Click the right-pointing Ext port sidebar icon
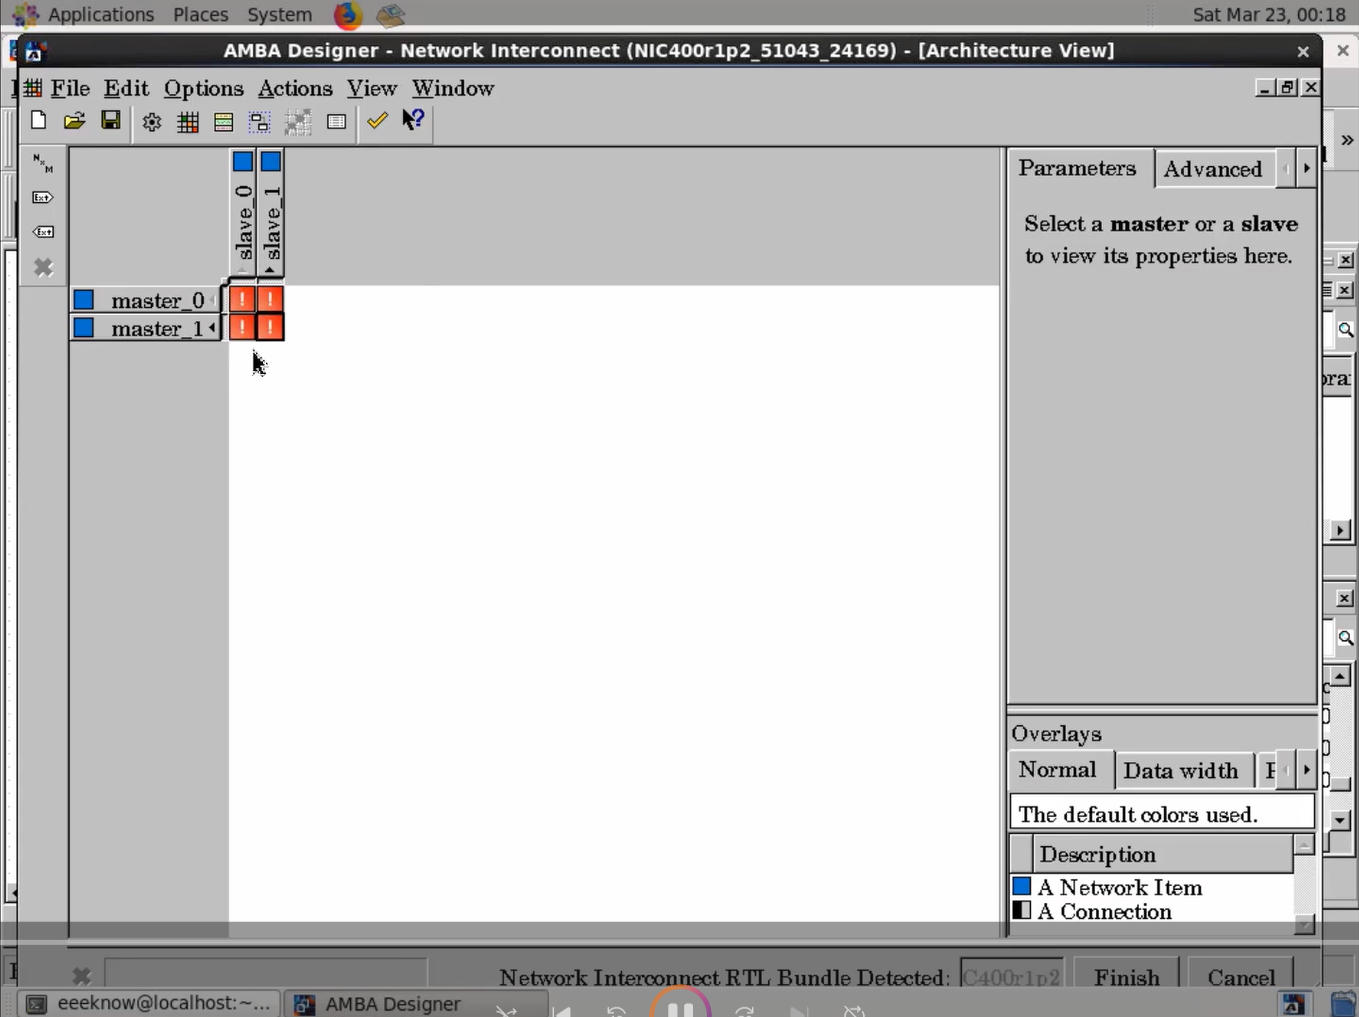This screenshot has width=1359, height=1017. 42,197
